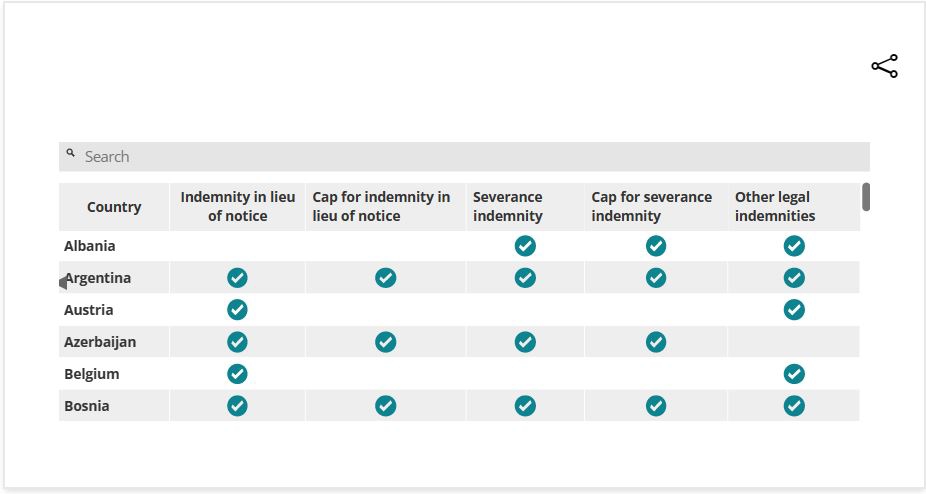Click the Cap for severance indemnity header
This screenshot has height=494, width=926.
(x=651, y=207)
